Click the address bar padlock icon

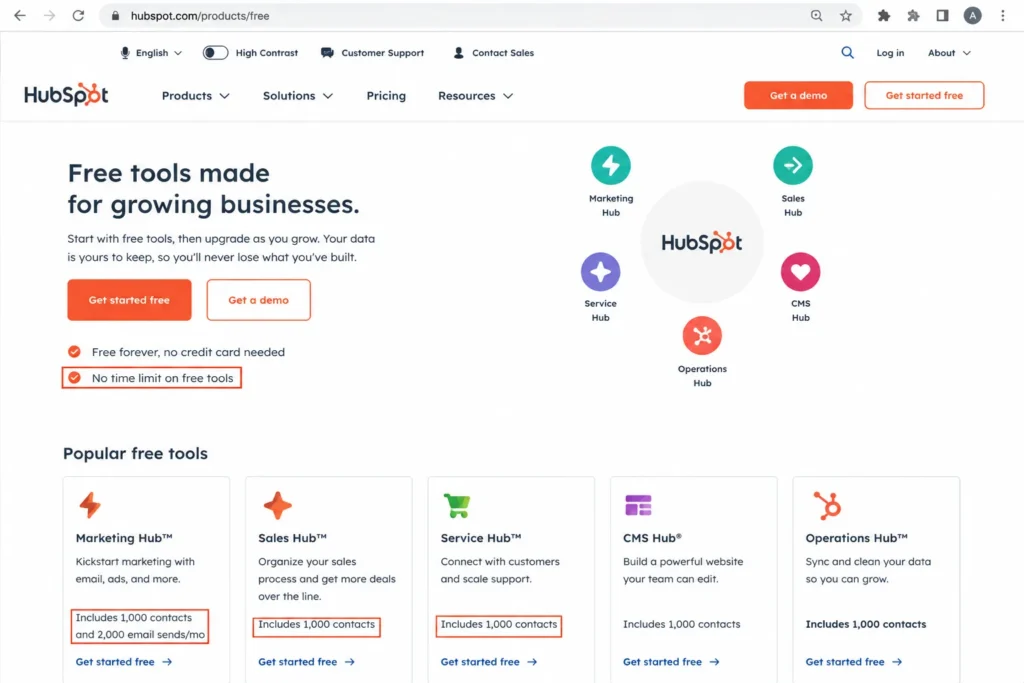coord(116,16)
